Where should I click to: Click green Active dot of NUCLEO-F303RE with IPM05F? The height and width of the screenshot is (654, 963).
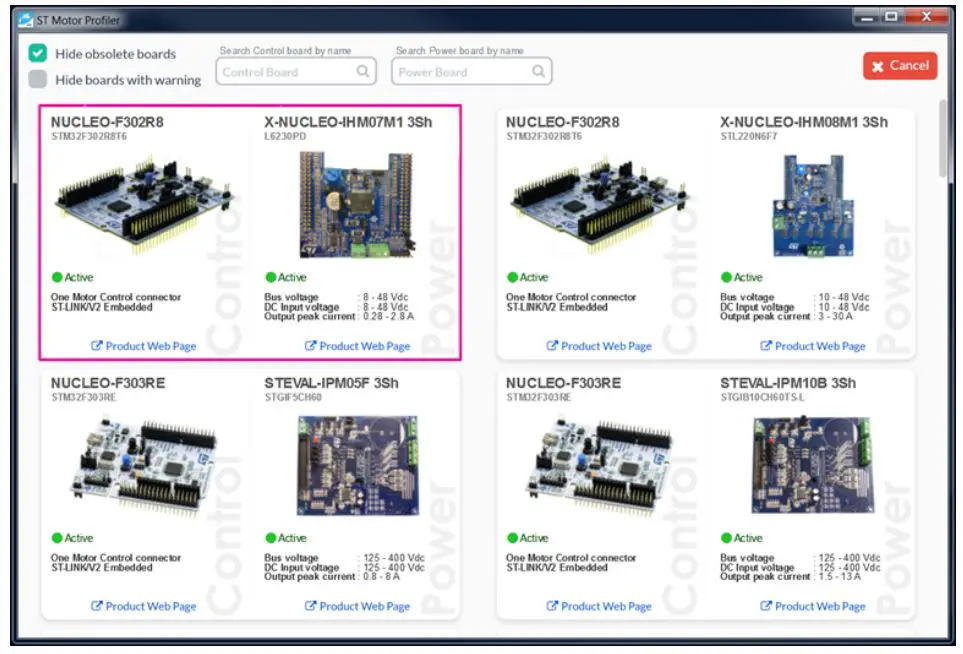(x=57, y=538)
